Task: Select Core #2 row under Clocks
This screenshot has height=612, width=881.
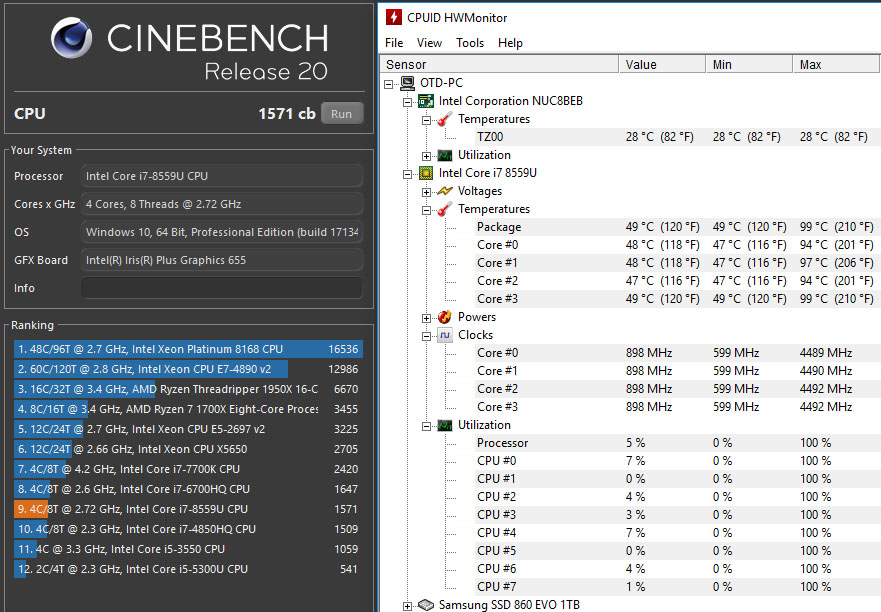Action: coord(676,389)
